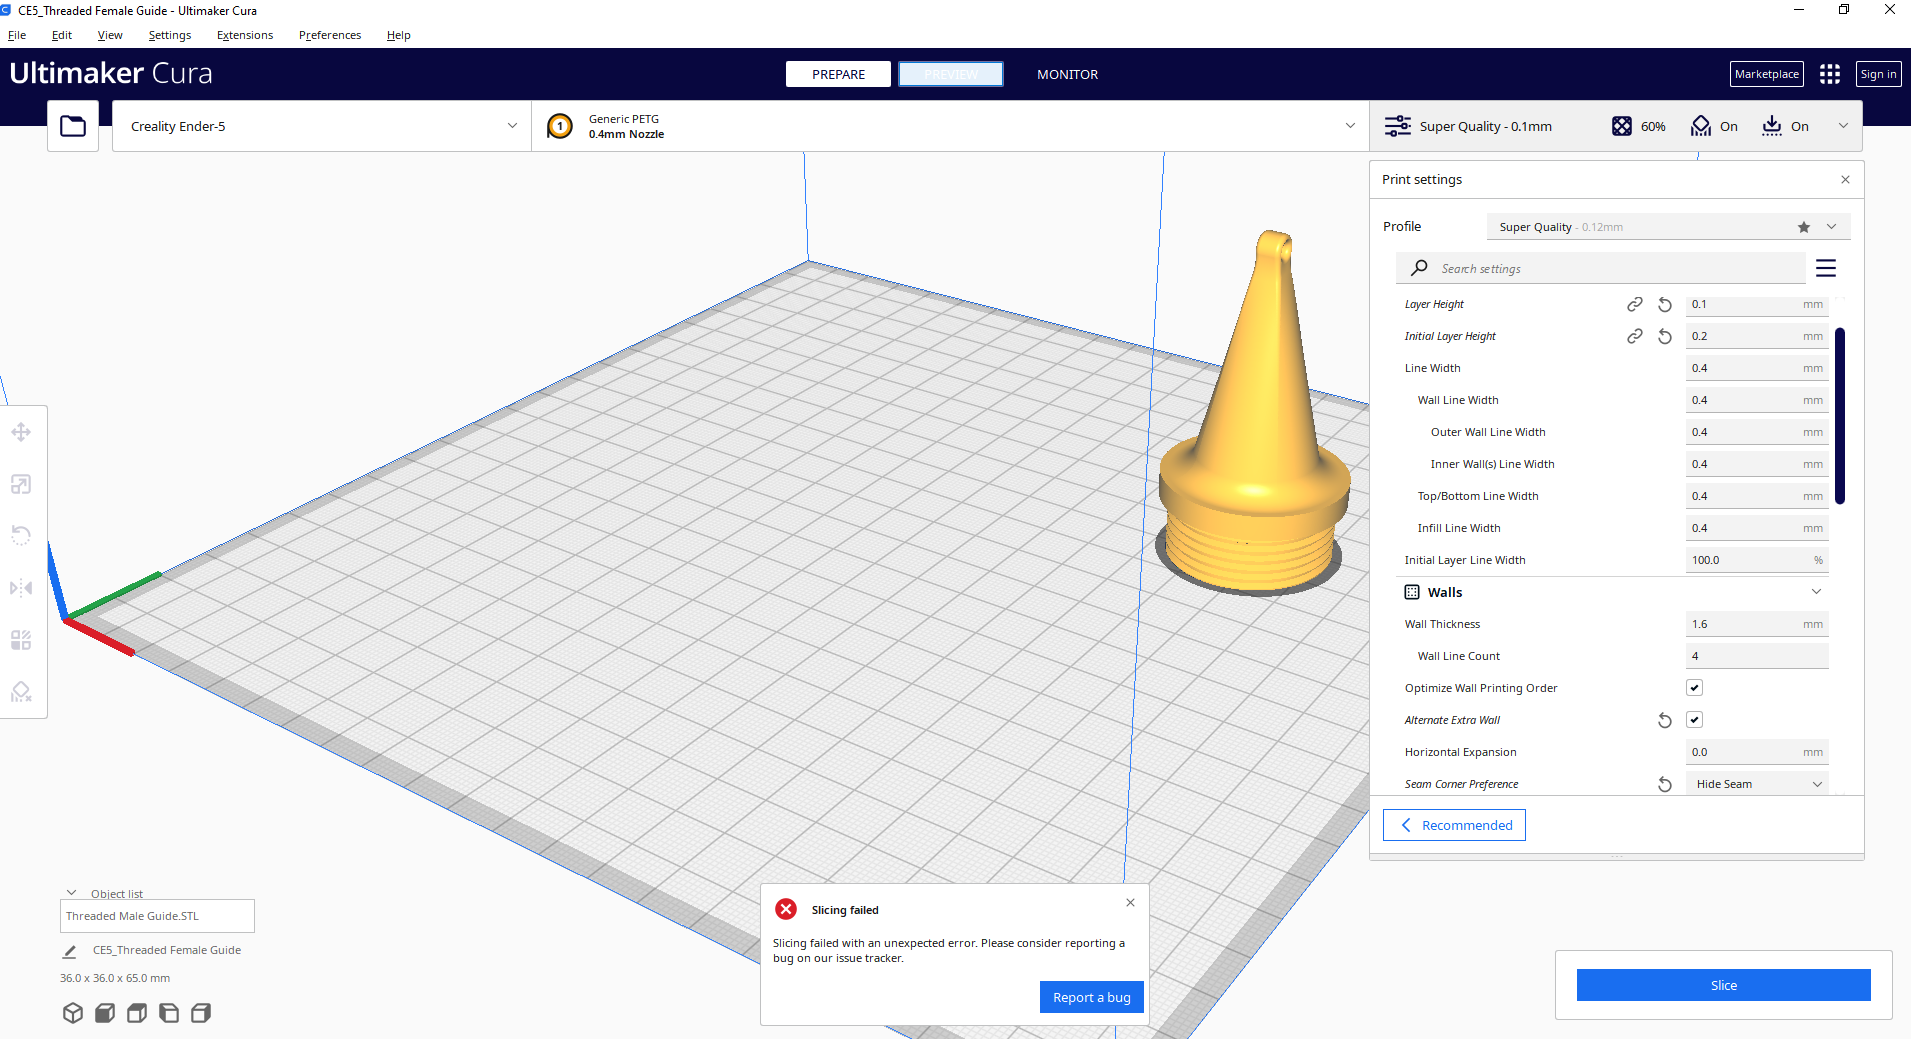Enable Optimize Wall Printing Order

click(x=1693, y=687)
